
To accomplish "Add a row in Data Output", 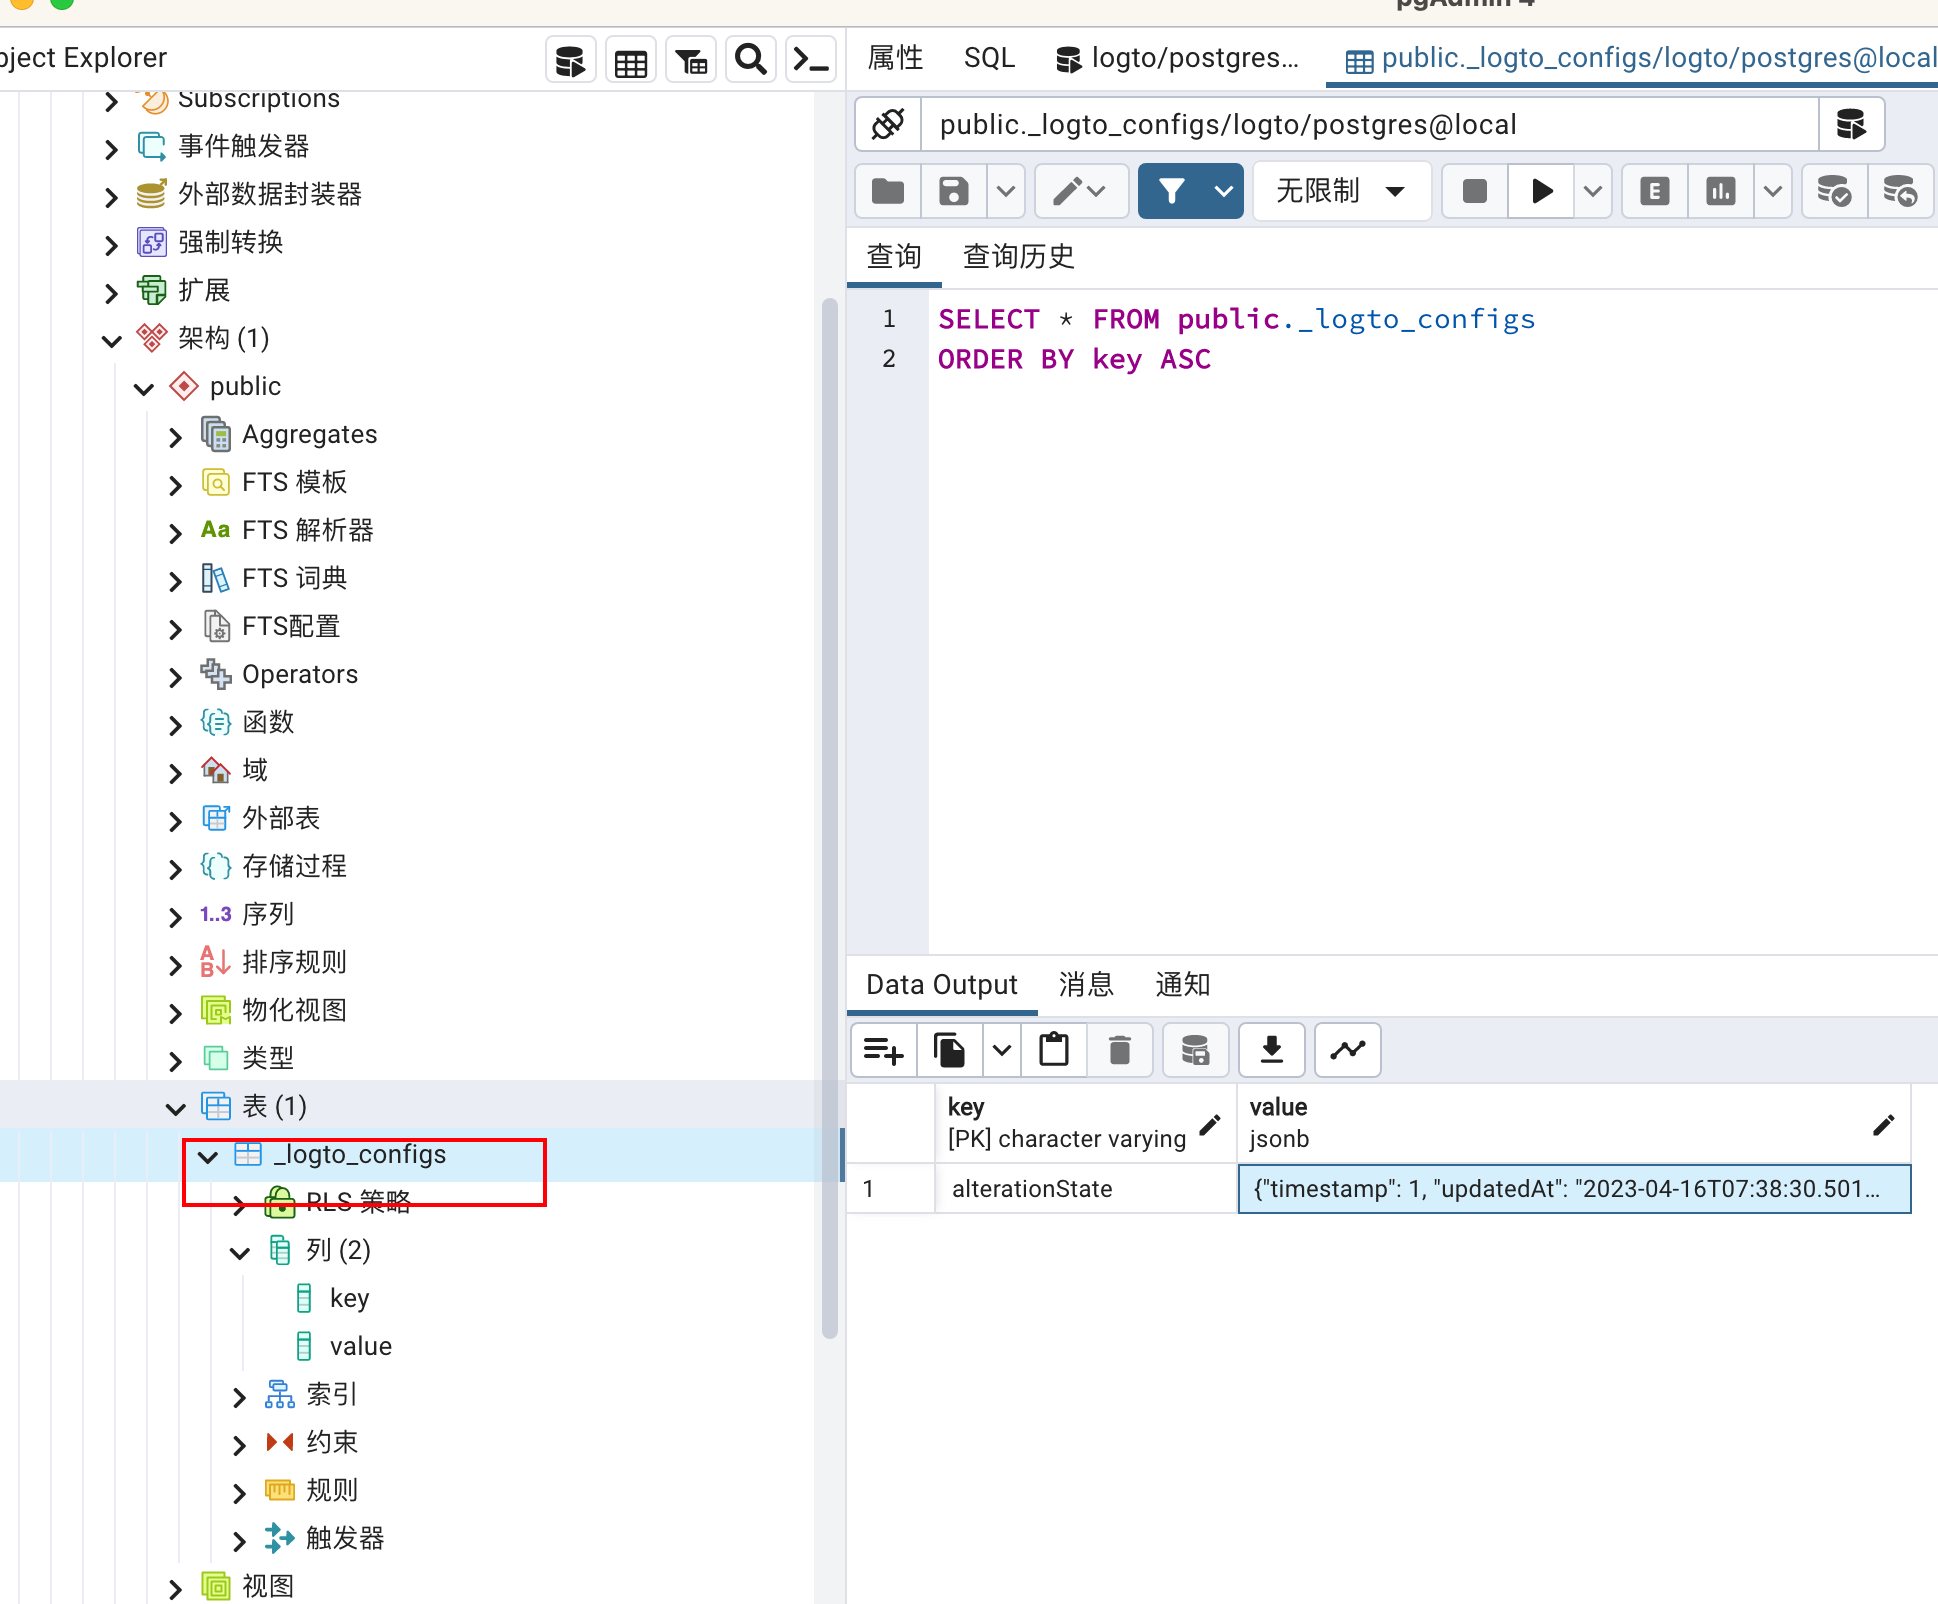I will (884, 1050).
